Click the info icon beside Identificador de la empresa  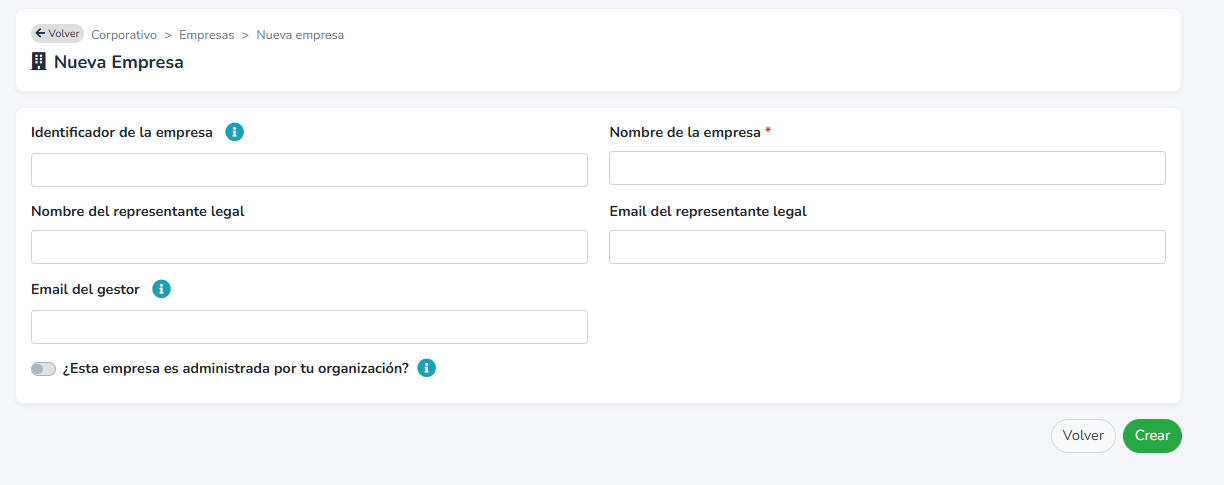pyautogui.click(x=235, y=132)
